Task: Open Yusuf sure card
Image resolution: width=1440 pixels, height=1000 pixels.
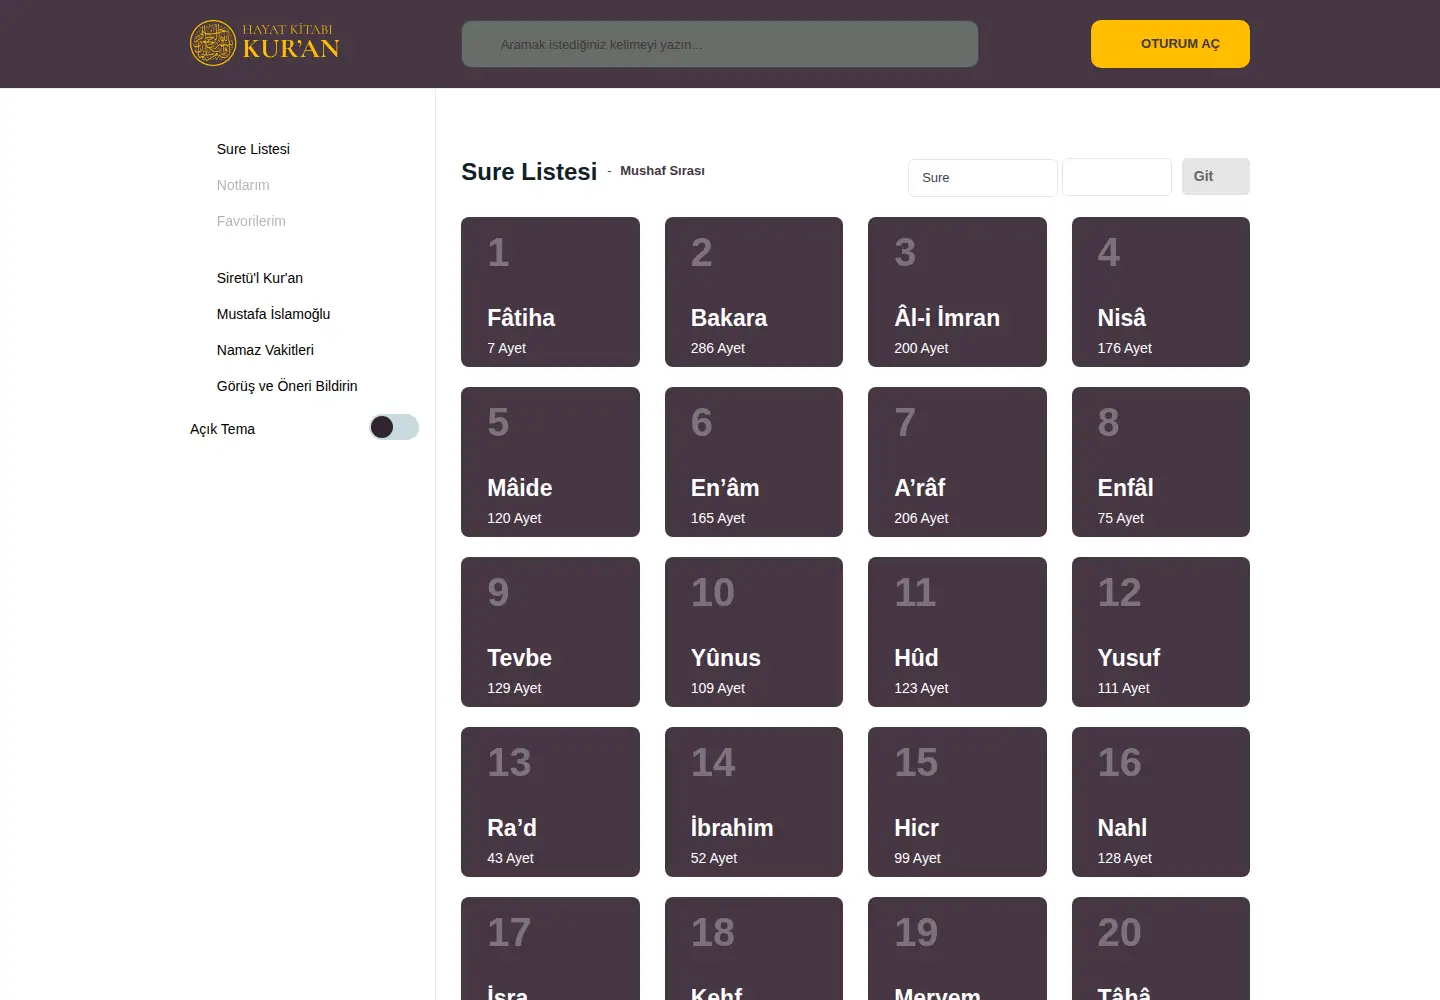Action: tap(1161, 632)
